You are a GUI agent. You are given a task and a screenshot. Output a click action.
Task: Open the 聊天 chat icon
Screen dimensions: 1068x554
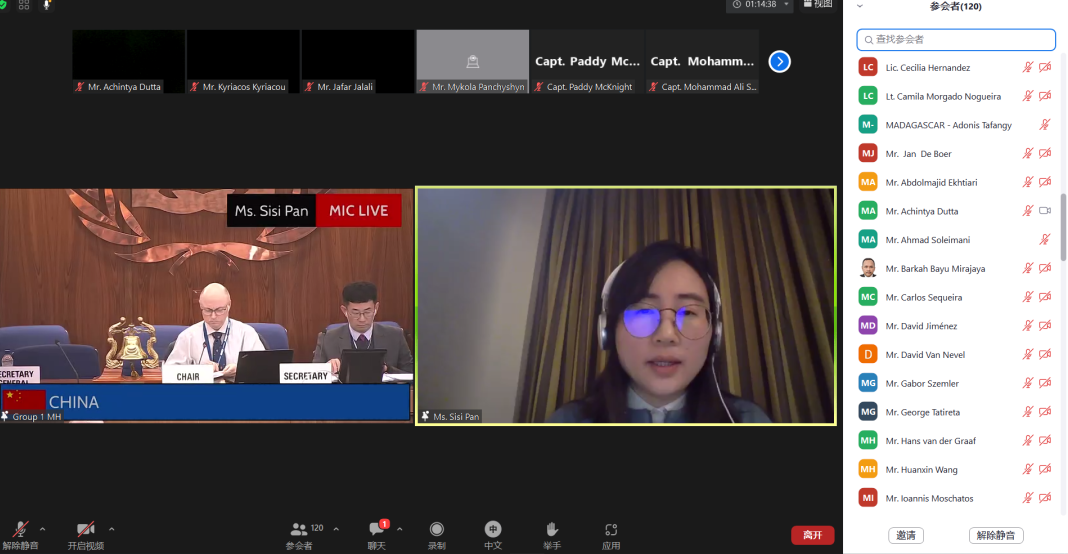(x=377, y=530)
